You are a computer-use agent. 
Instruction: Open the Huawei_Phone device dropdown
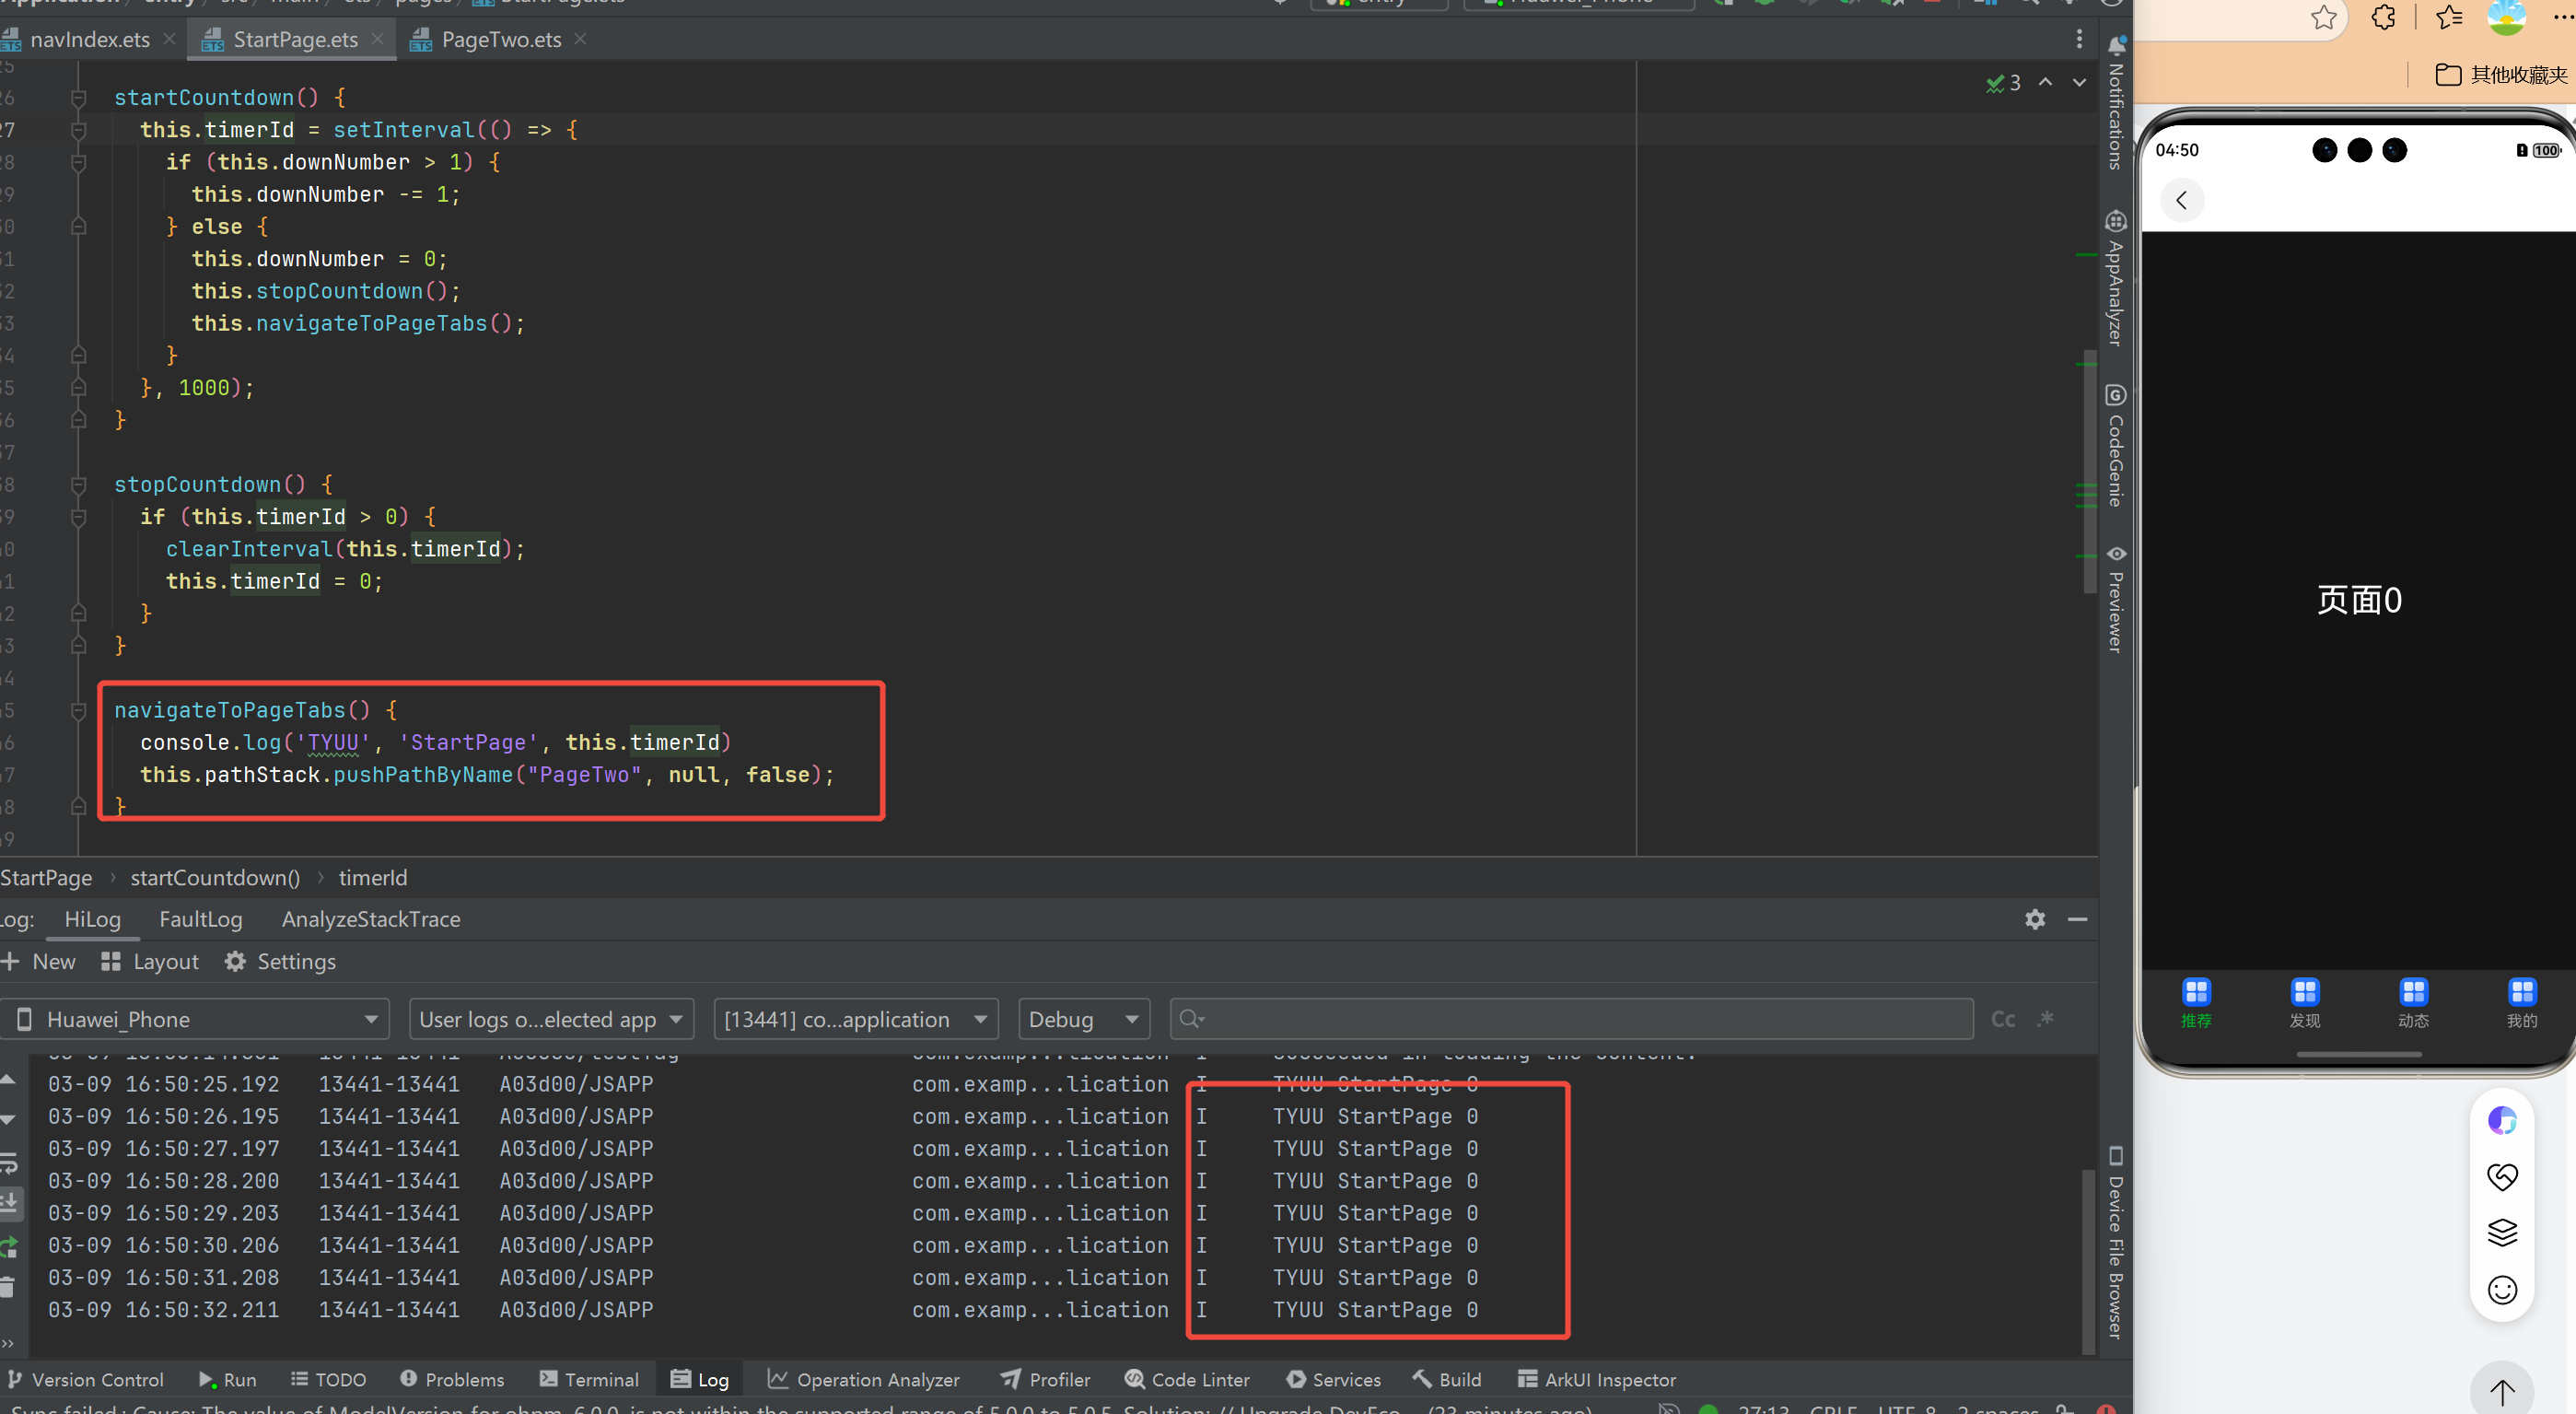tap(196, 1019)
